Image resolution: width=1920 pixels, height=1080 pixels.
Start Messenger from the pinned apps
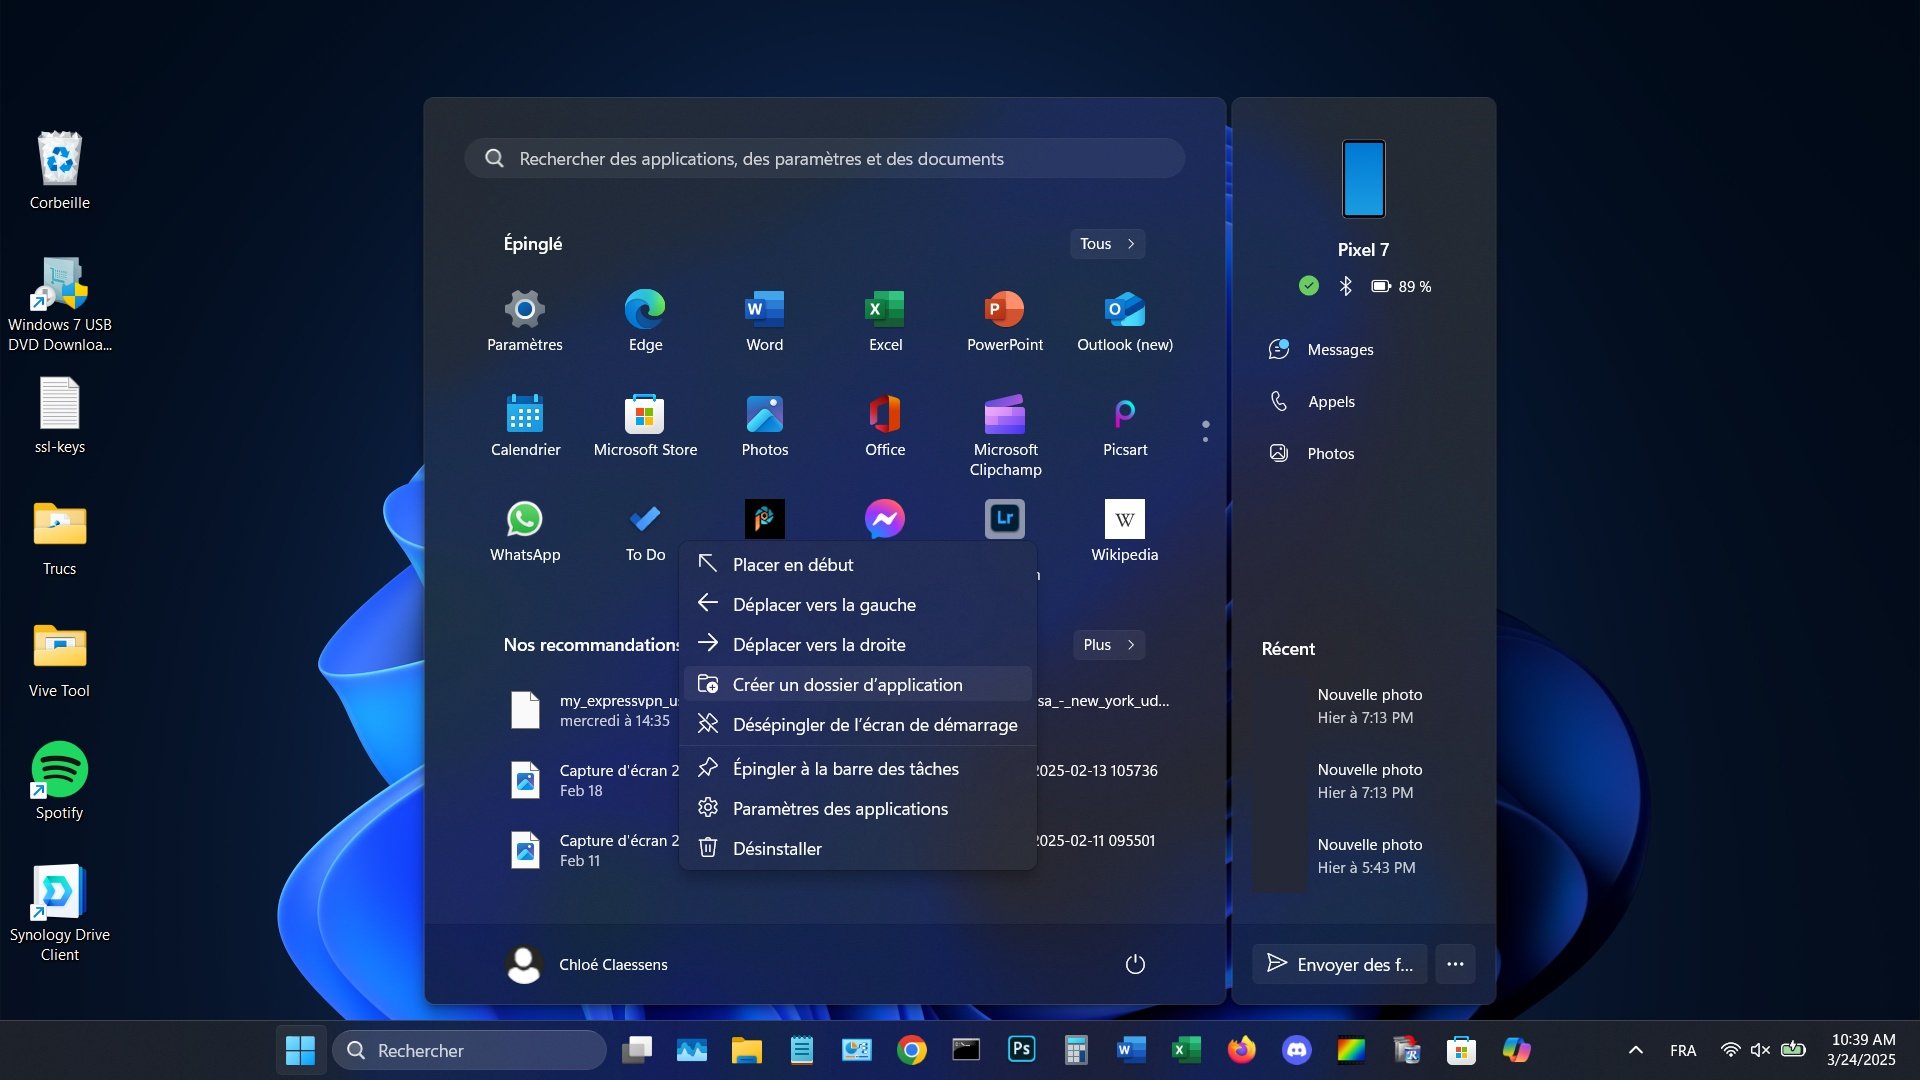coord(884,519)
